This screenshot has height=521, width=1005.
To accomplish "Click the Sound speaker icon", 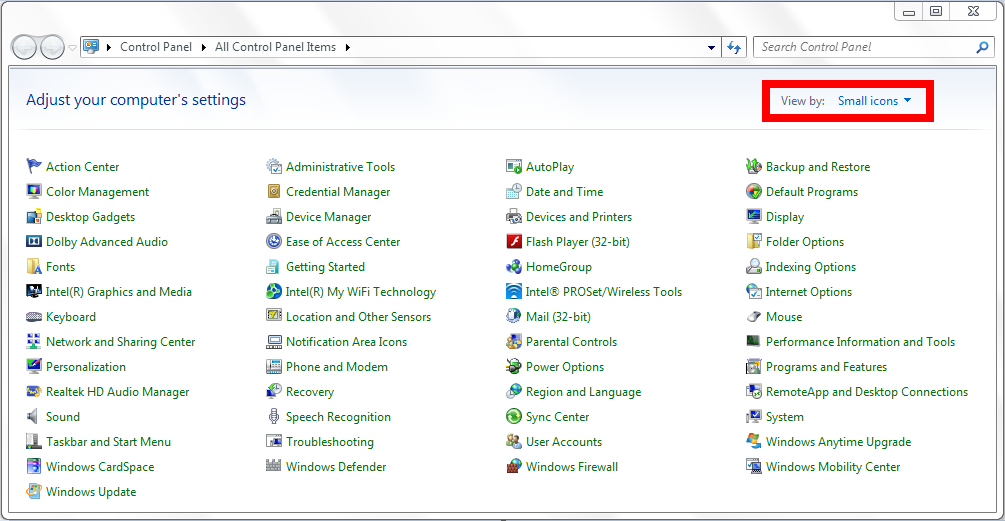I will [33, 417].
